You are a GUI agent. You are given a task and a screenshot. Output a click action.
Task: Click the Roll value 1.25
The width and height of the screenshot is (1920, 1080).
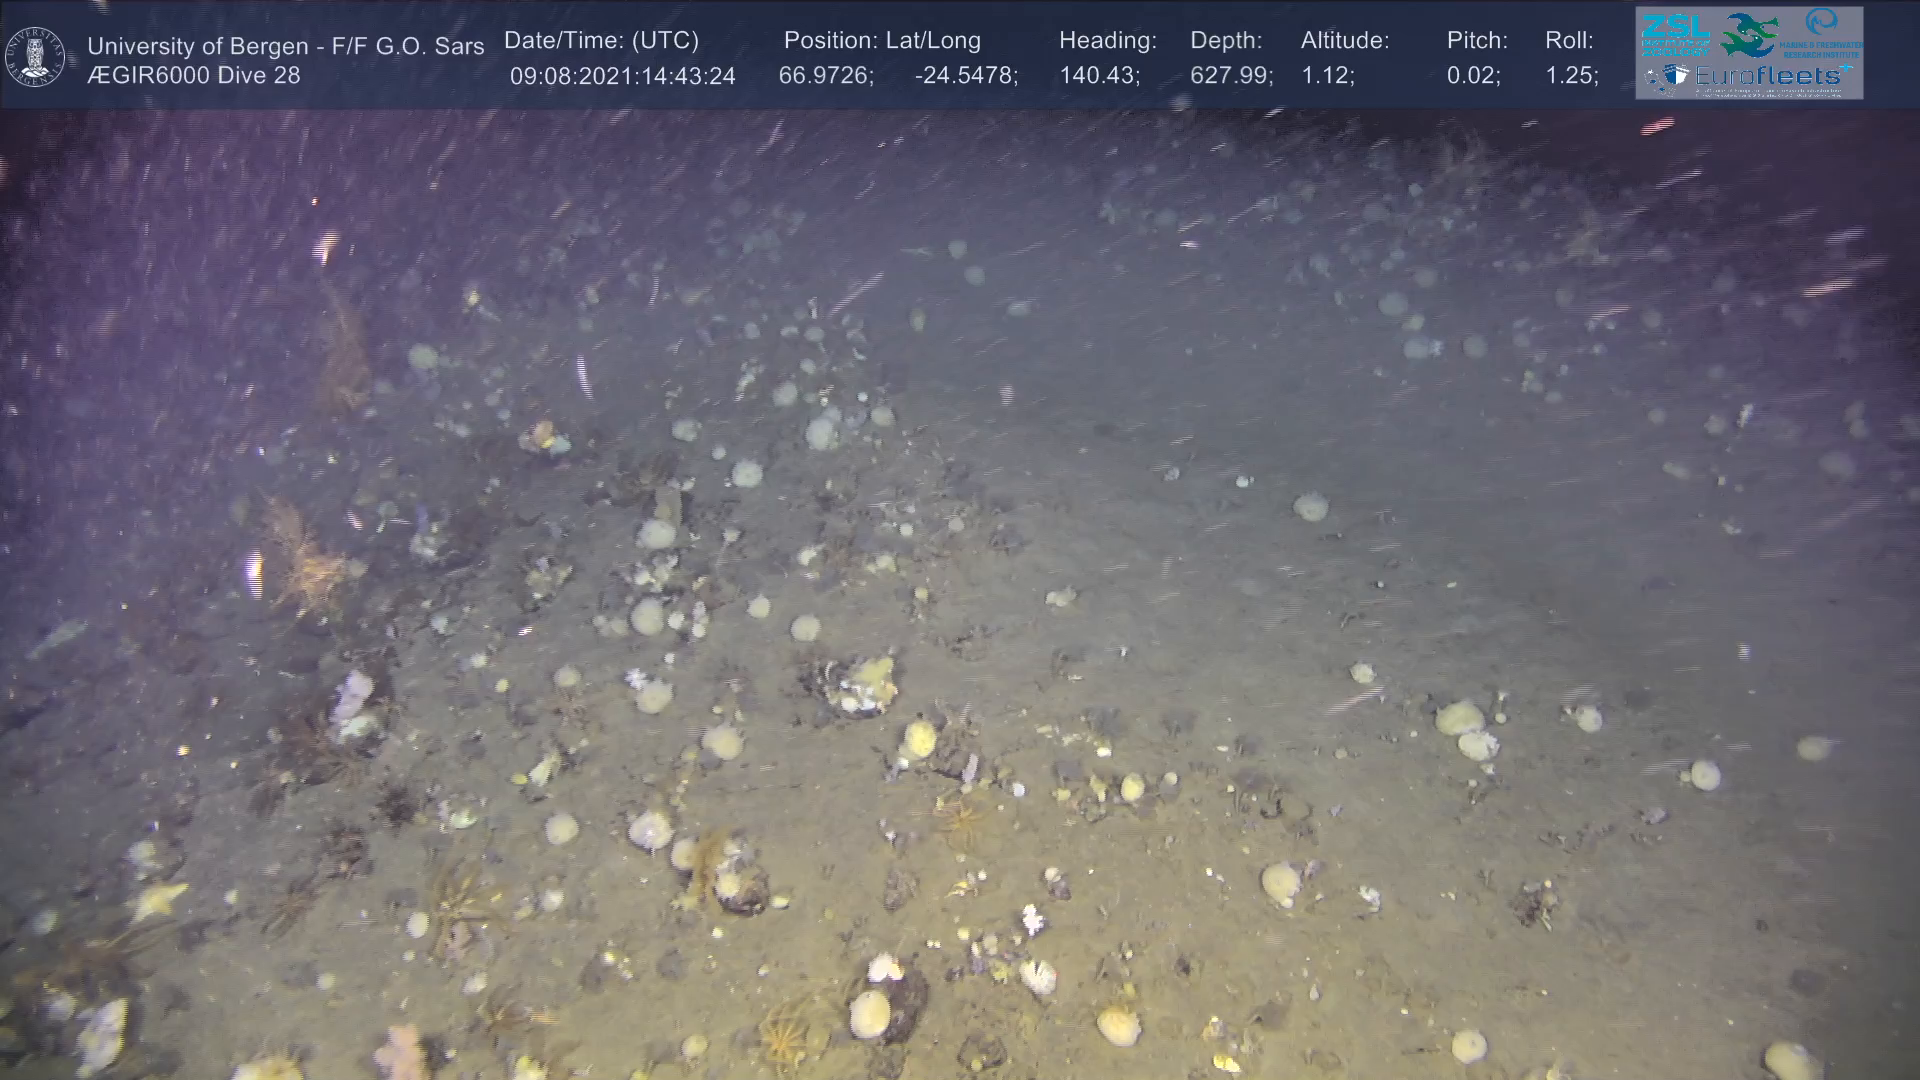pyautogui.click(x=1570, y=76)
